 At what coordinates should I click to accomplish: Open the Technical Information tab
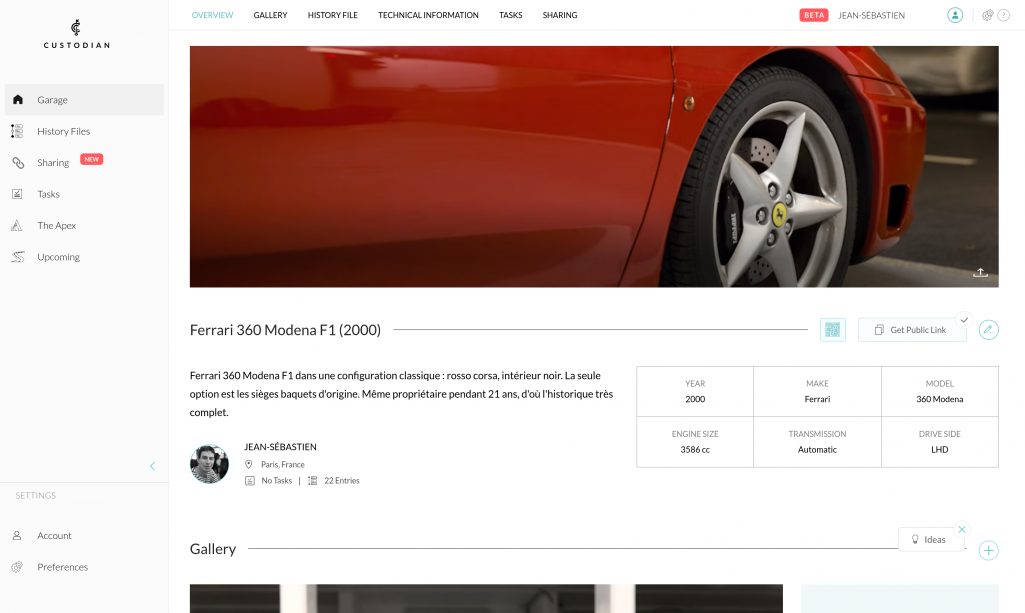click(428, 15)
